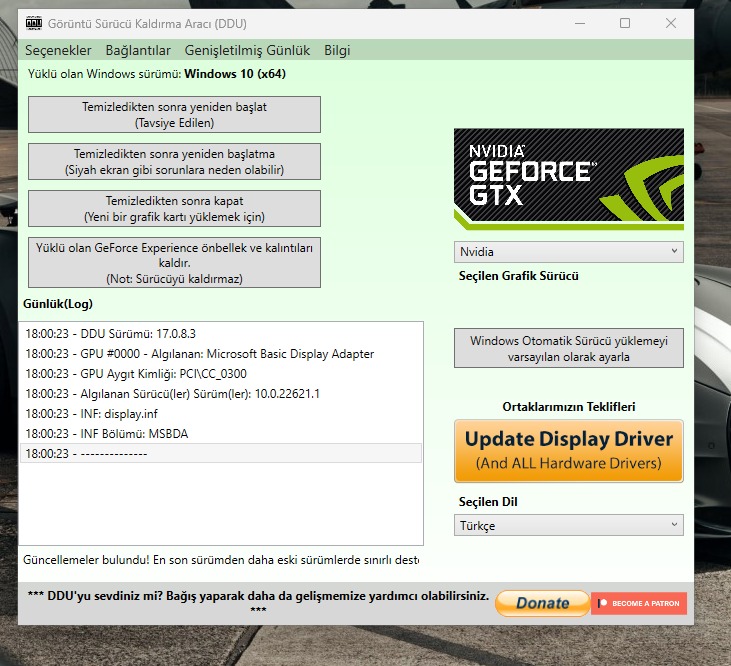Select log row GPU Aygıt Kimliği: PCI\CC_0300
731x666 pixels.
221,374
